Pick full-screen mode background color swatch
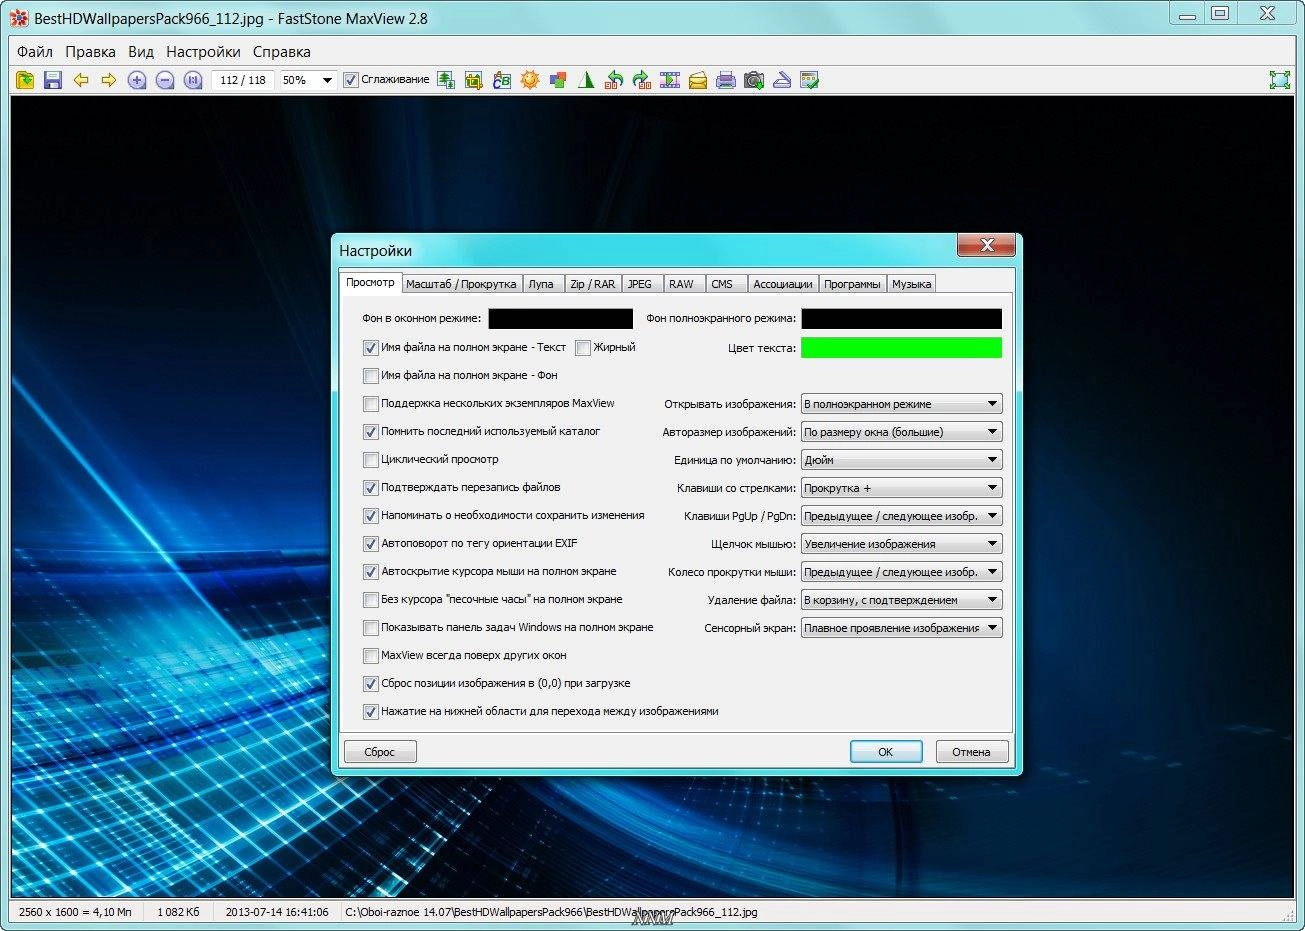Image resolution: width=1305 pixels, height=931 pixels. [901, 319]
